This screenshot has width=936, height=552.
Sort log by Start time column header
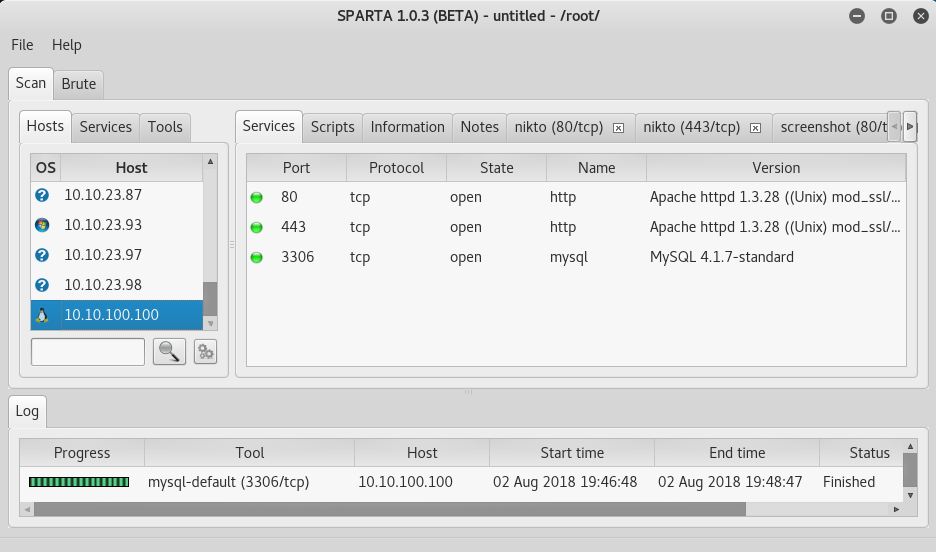pos(572,453)
